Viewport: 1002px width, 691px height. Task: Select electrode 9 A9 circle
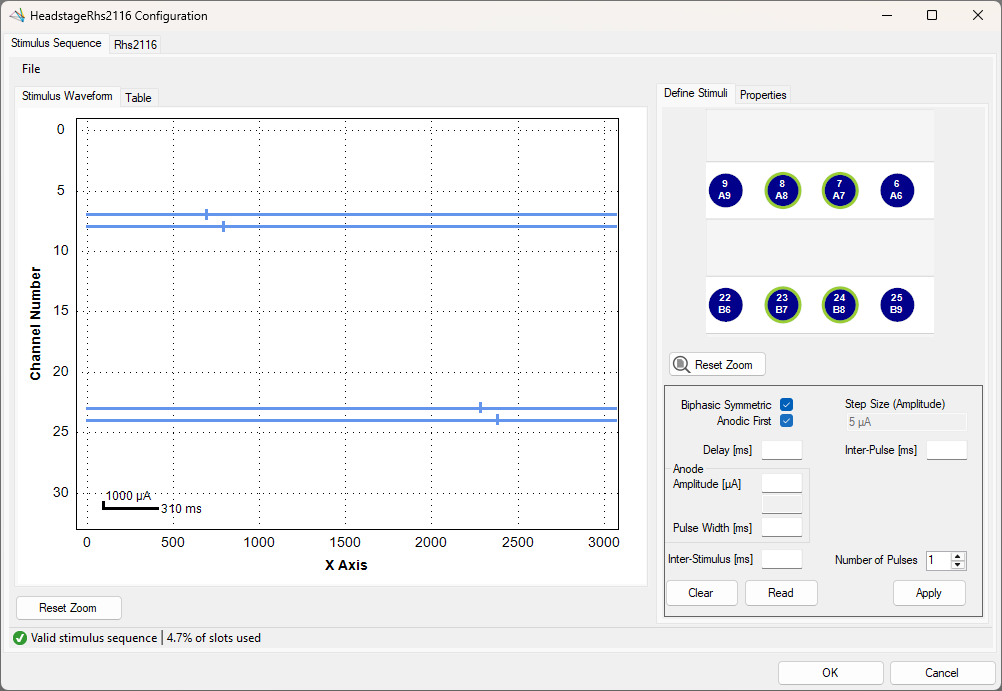pyautogui.click(x=725, y=190)
